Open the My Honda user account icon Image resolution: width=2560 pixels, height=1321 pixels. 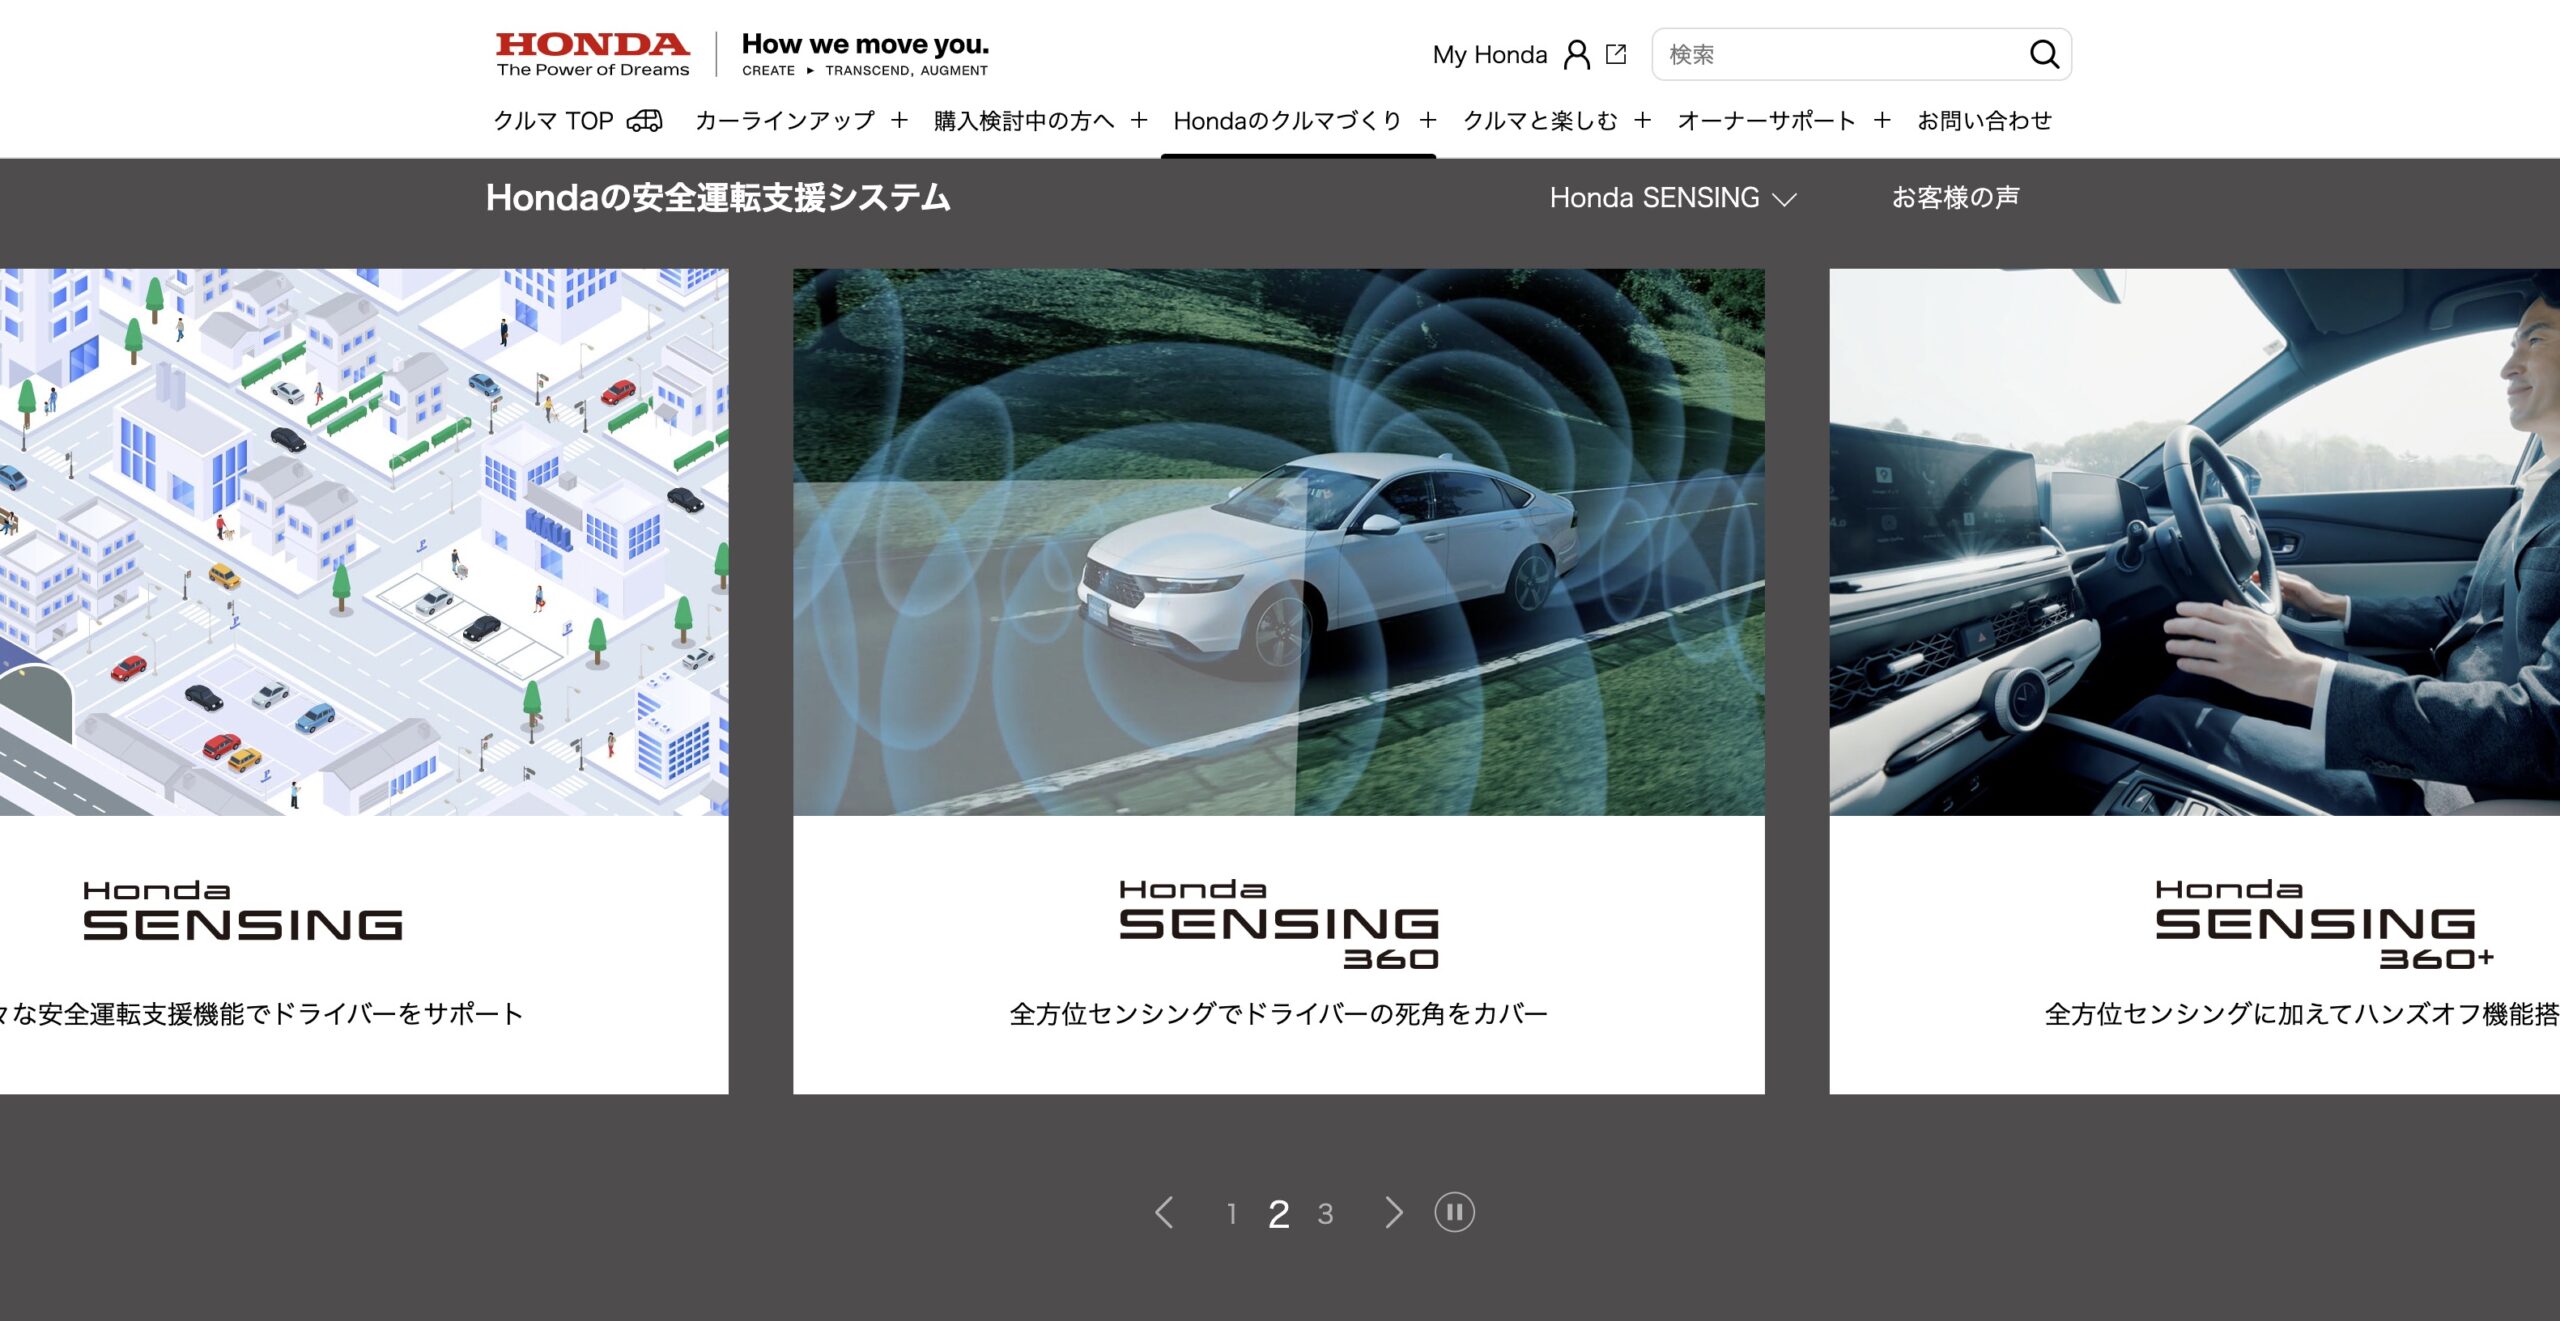(1576, 54)
